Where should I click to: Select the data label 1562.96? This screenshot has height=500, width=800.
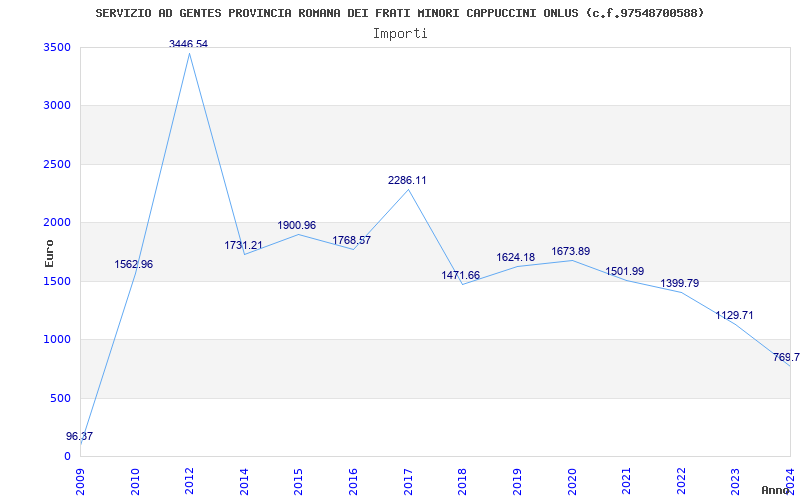click(133, 264)
